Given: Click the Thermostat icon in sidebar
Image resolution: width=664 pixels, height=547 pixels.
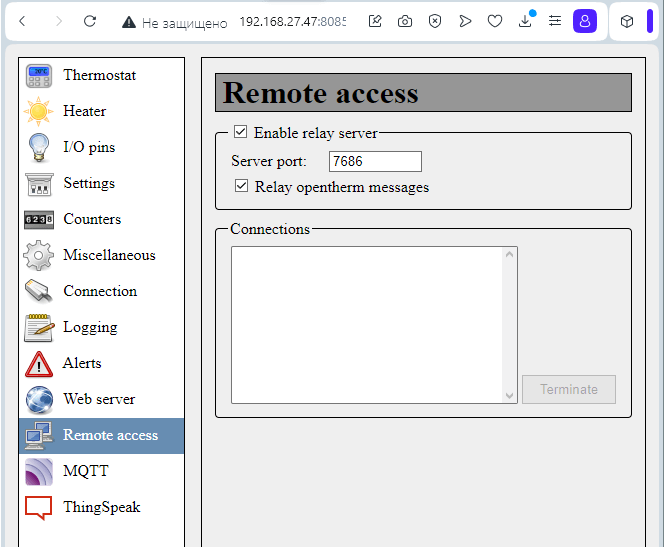Looking at the screenshot, I should (x=38, y=76).
